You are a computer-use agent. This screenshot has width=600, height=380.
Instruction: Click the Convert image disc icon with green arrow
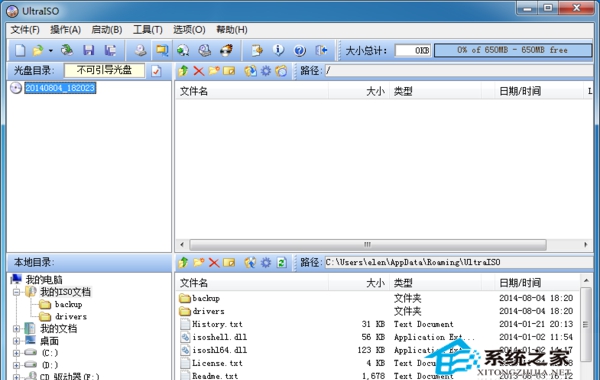(183, 50)
